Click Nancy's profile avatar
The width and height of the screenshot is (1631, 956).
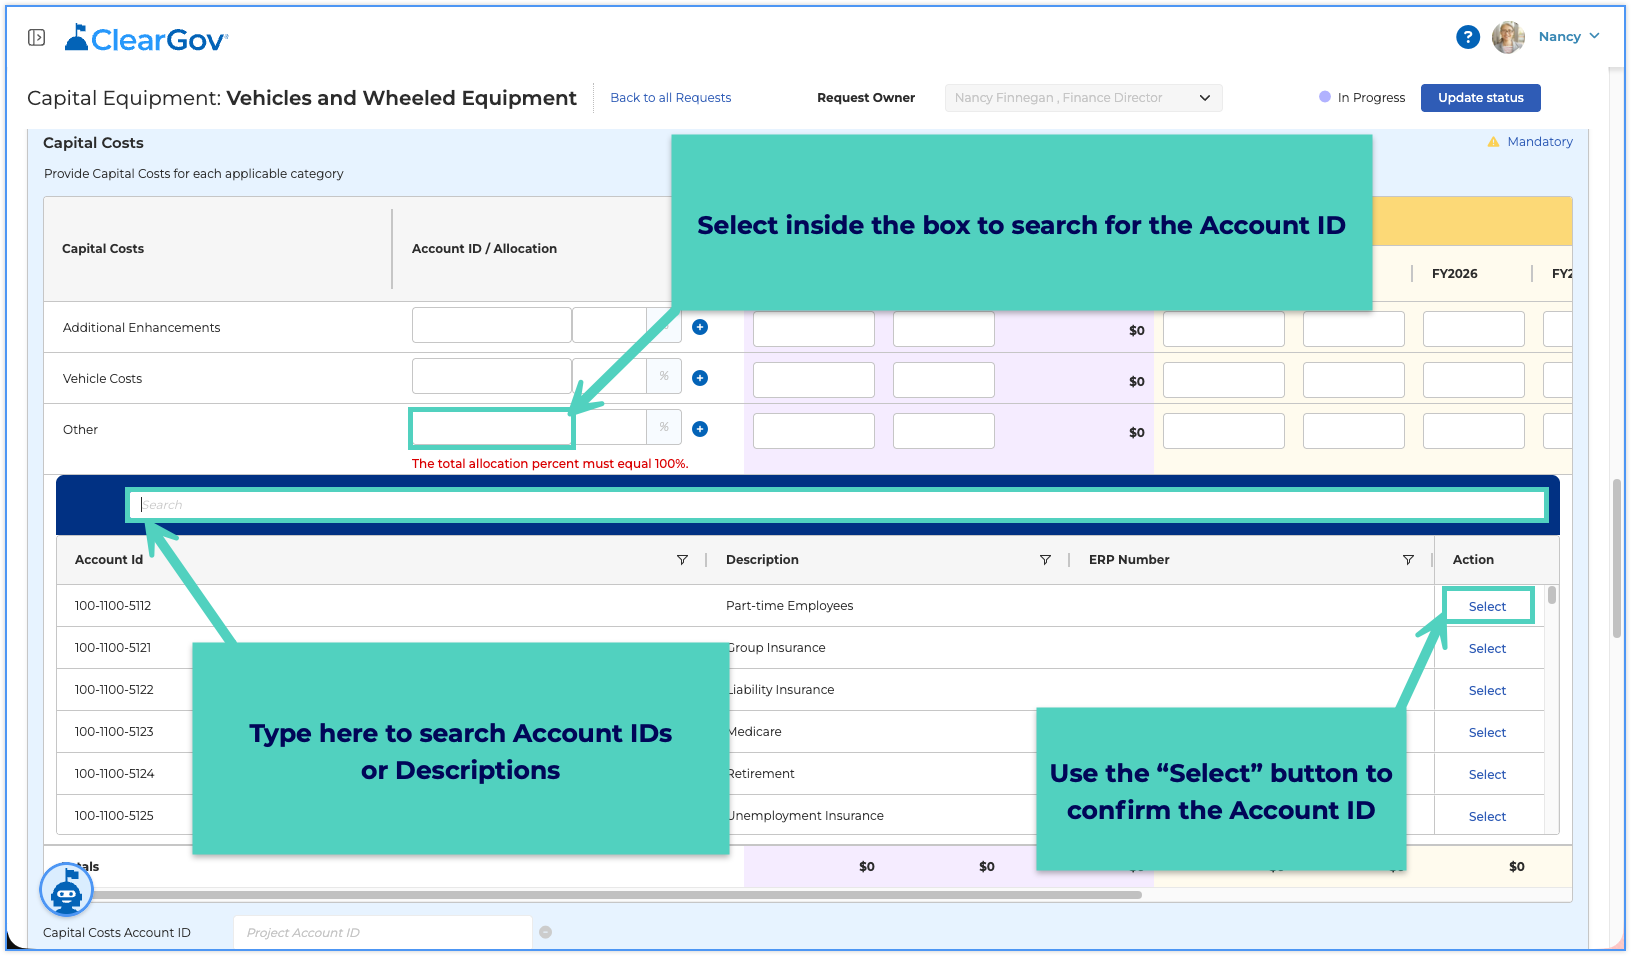click(x=1508, y=37)
